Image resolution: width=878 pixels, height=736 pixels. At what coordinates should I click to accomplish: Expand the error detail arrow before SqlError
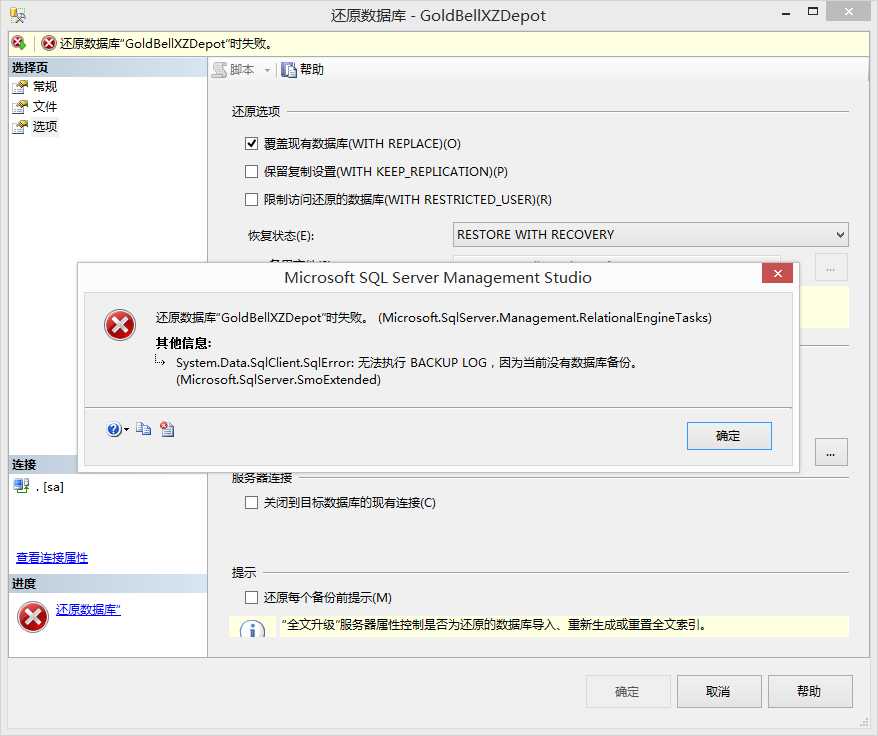coord(160,360)
